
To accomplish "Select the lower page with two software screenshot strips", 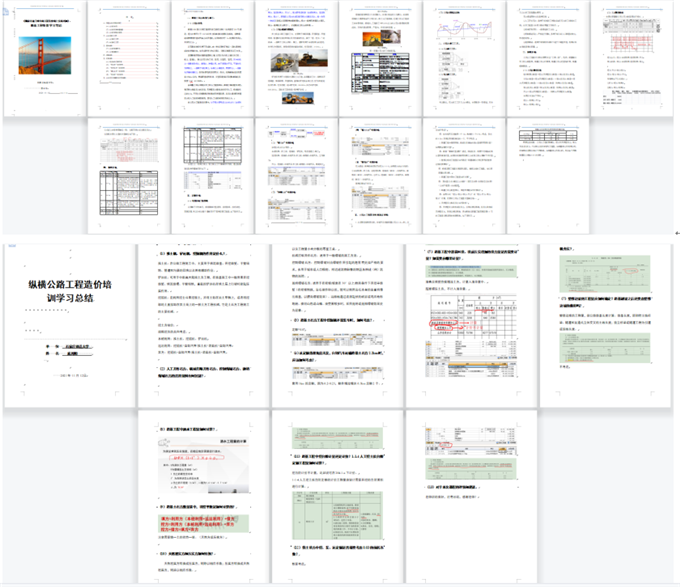I will [337, 326].
